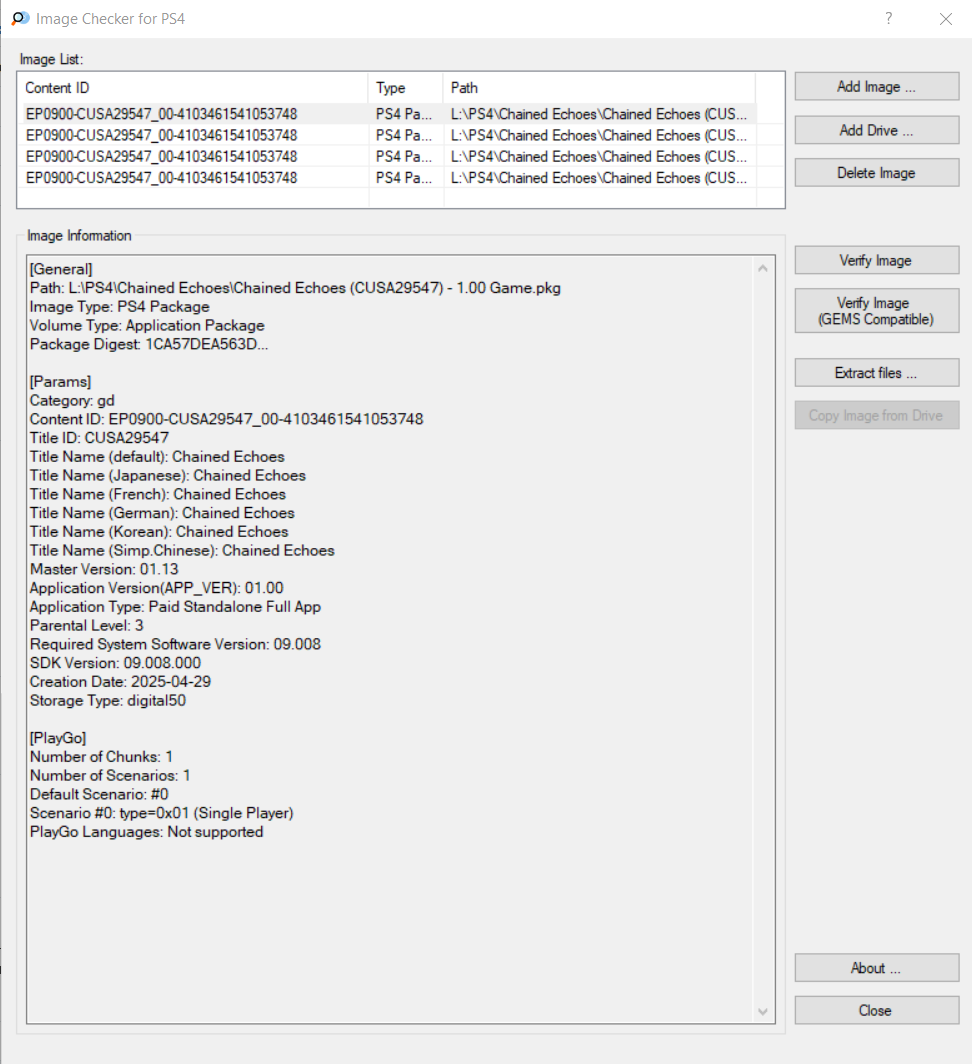Click the Image Type: PS4 Package line
Viewport: 972px width, 1064px height.
[119, 307]
